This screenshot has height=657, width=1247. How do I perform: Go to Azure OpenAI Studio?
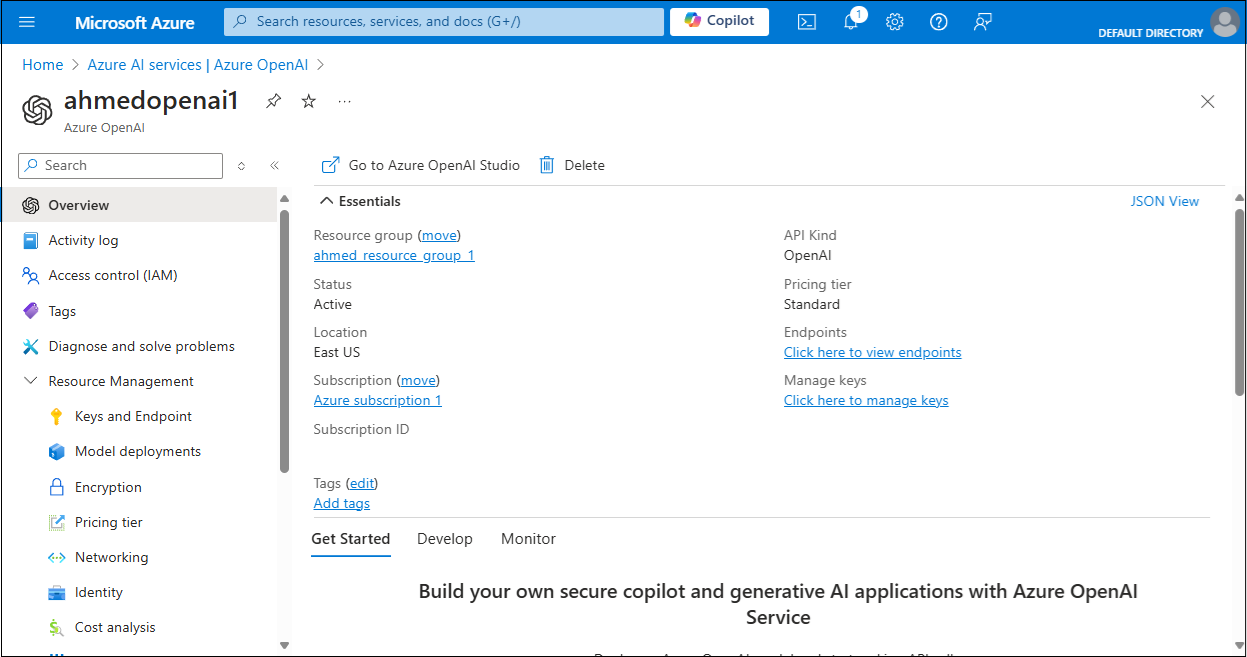pos(421,165)
